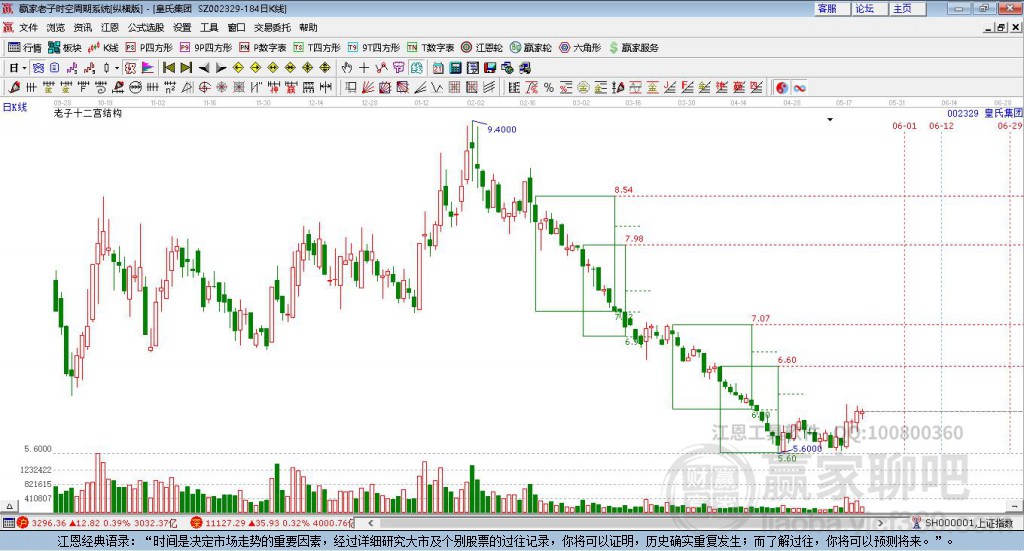
Task: Click the 主页 homepage button
Action: [907, 8]
